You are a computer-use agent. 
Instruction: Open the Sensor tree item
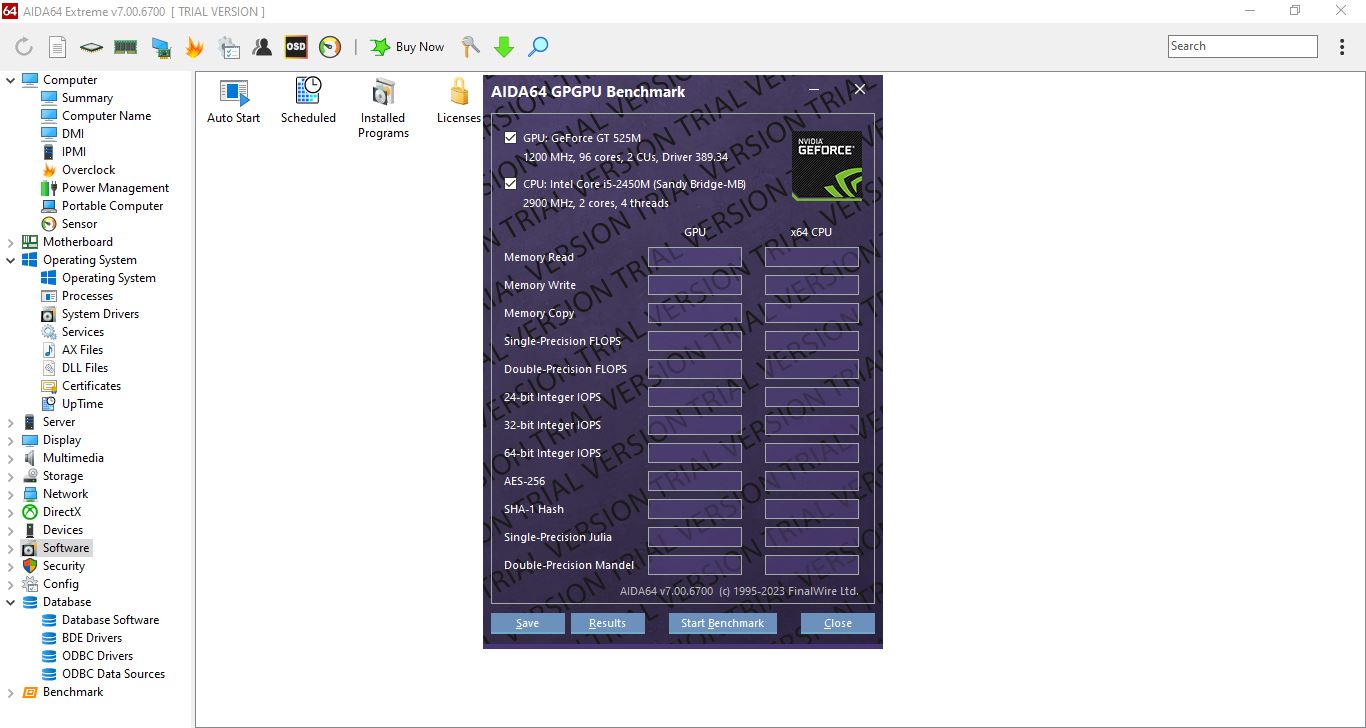pos(79,224)
